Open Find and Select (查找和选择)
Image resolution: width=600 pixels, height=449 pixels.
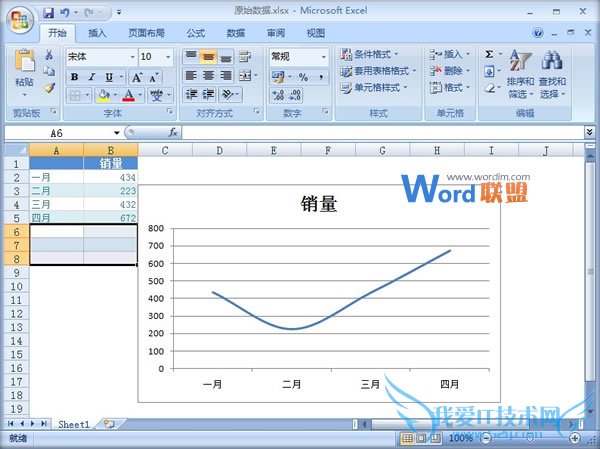(x=552, y=74)
